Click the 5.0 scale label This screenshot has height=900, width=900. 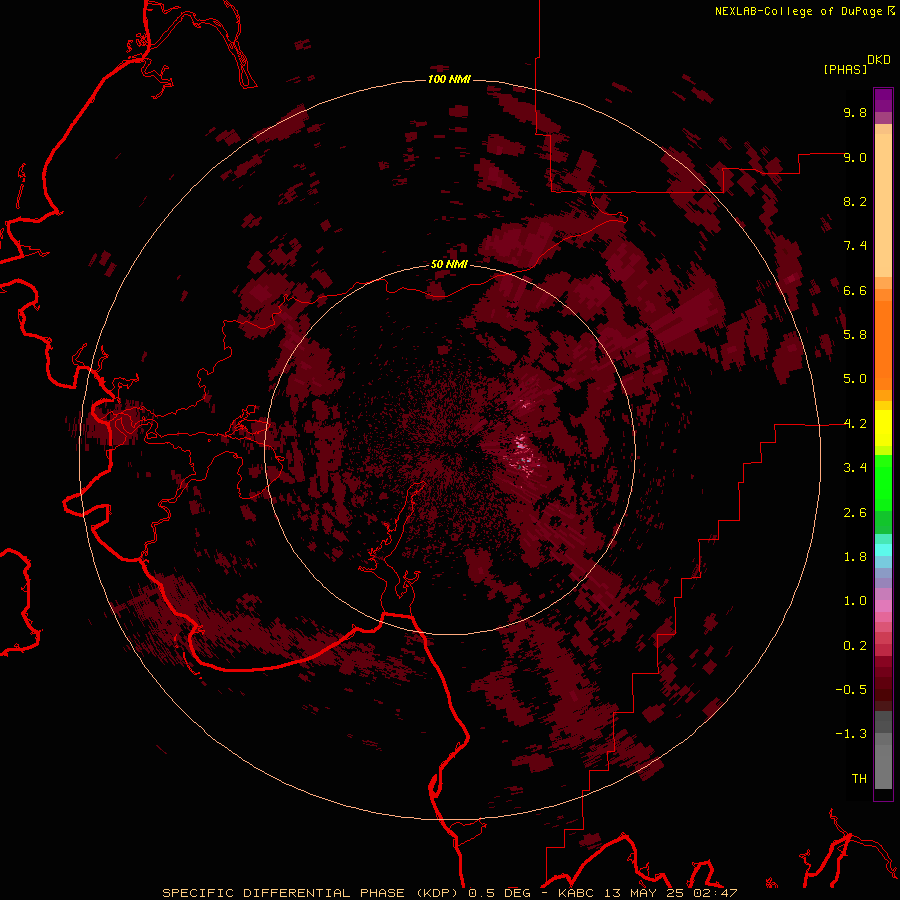point(855,379)
